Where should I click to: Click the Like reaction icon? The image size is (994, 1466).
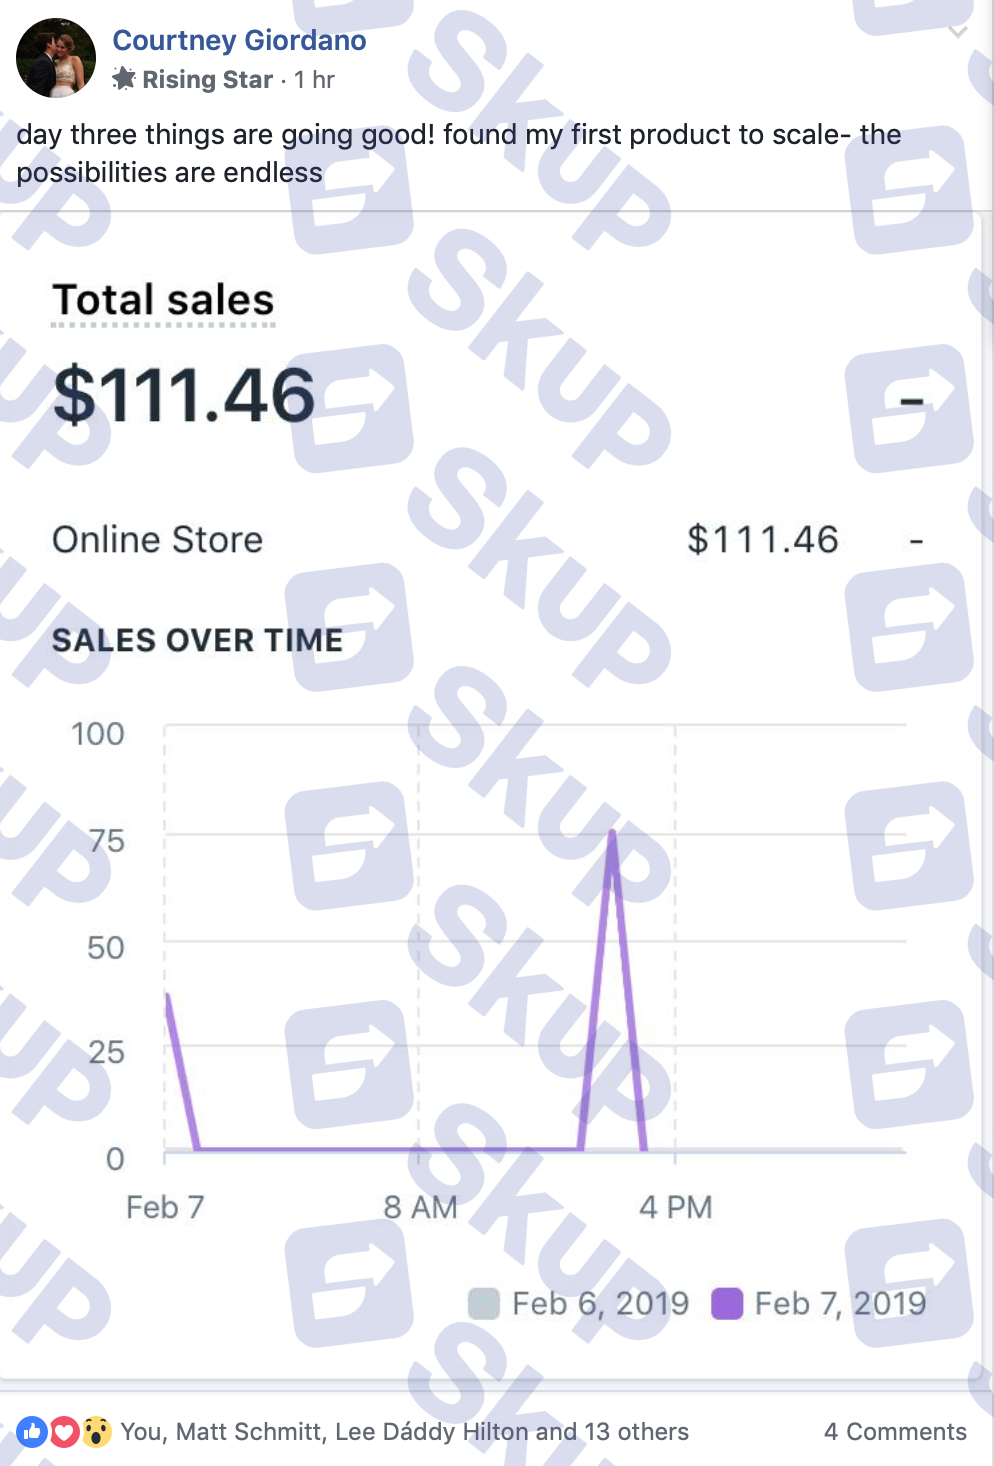[x=32, y=1432]
